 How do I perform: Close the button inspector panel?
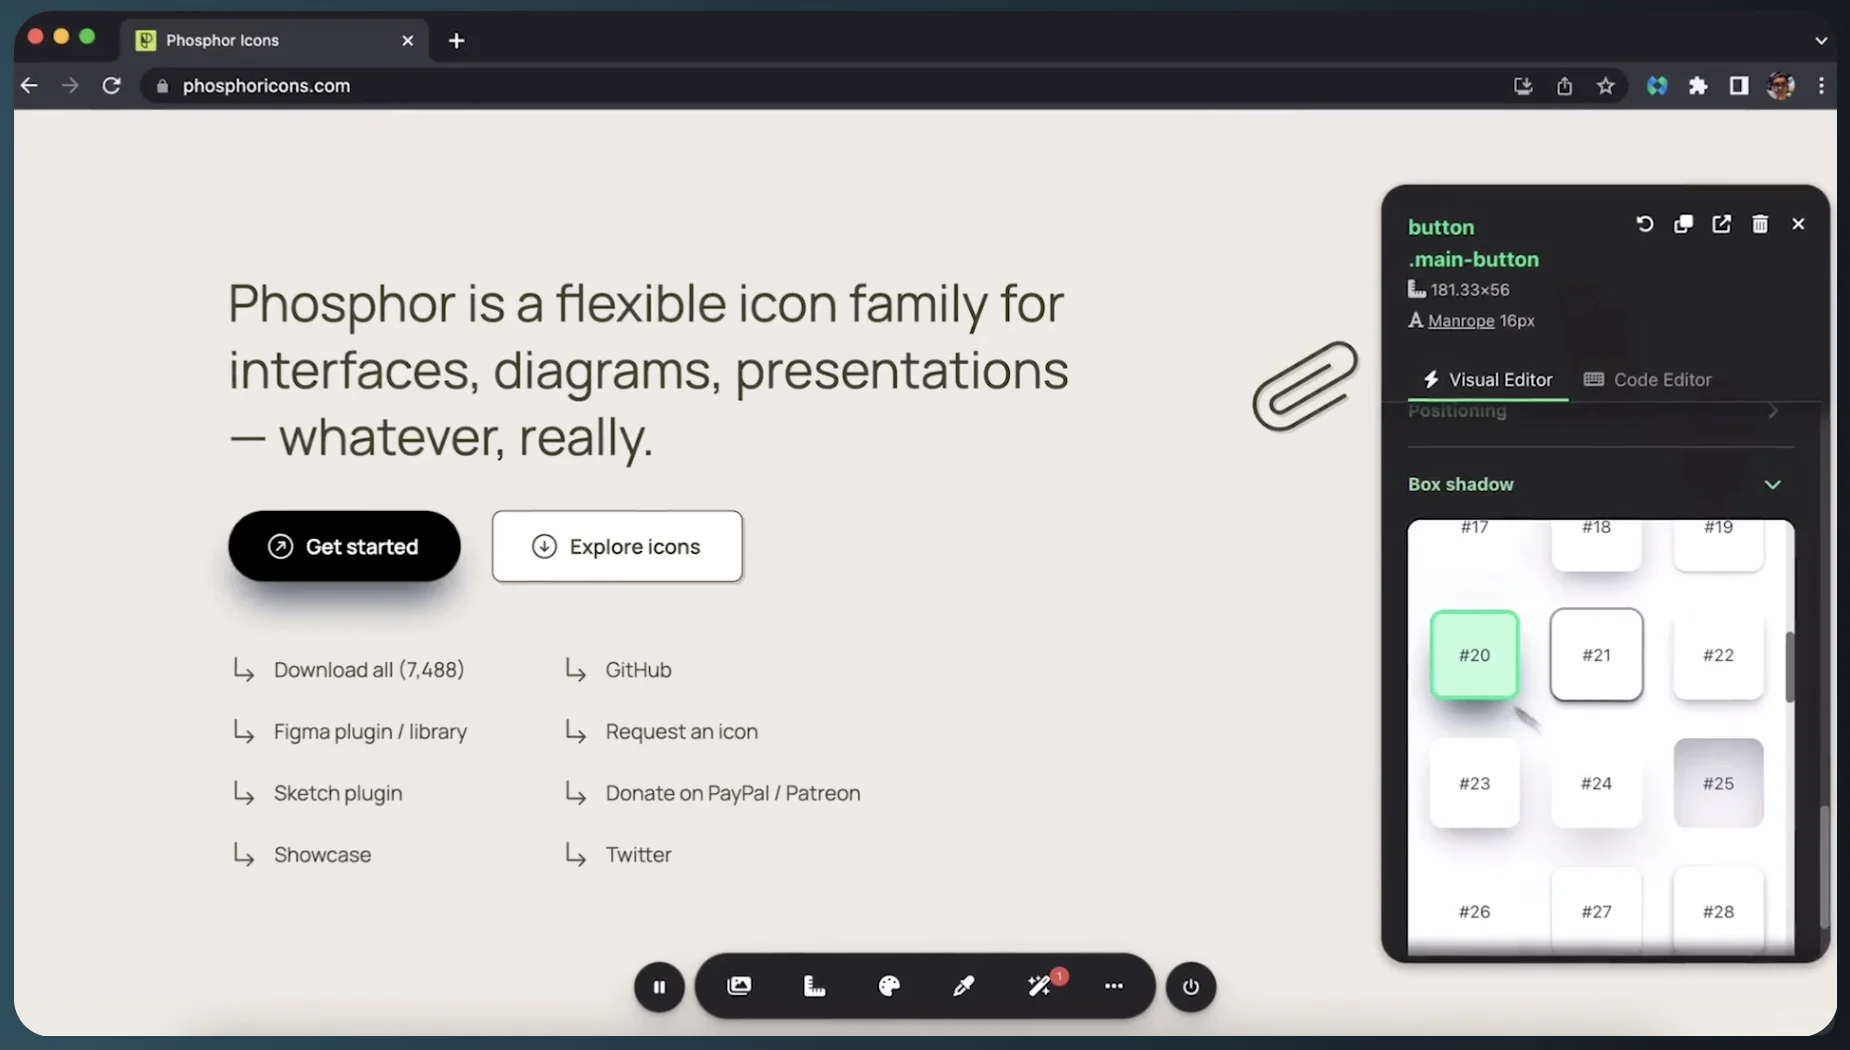tap(1798, 224)
